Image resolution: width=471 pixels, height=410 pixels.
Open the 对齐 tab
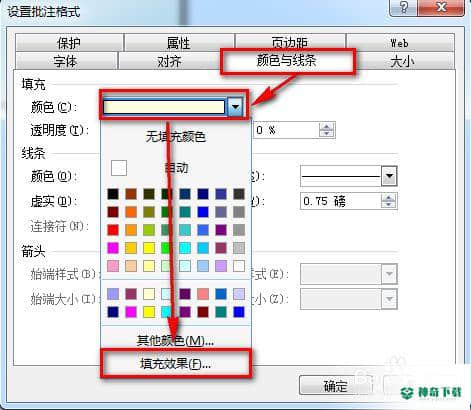click(x=169, y=61)
